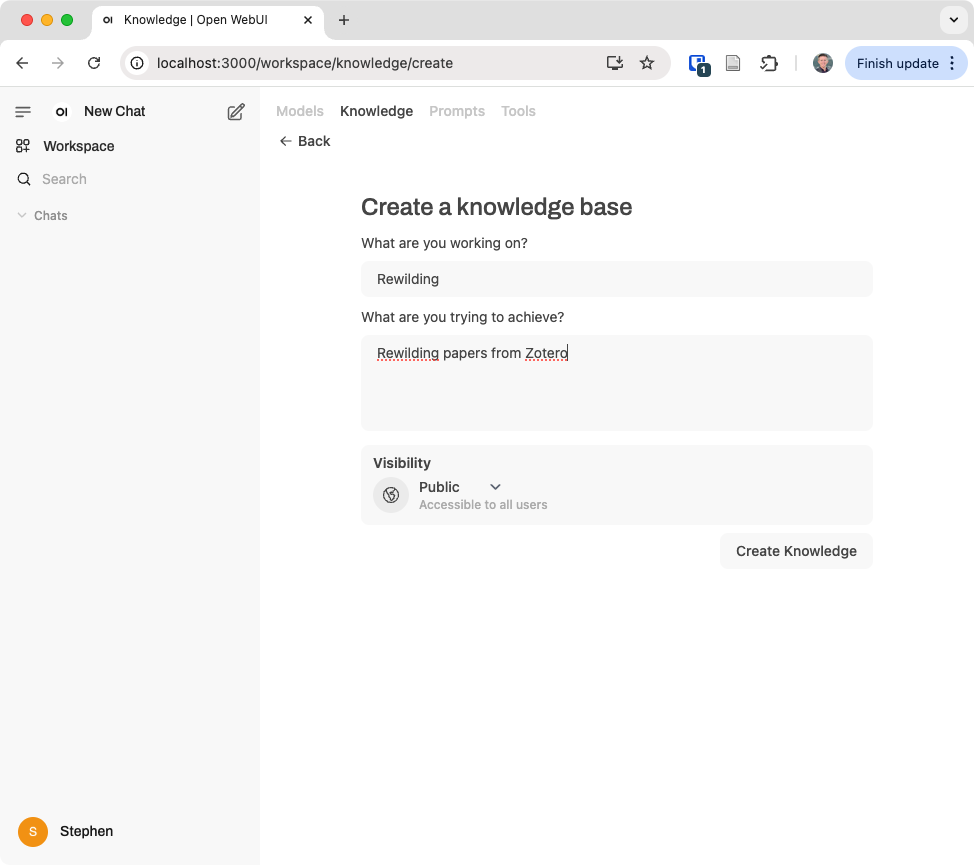Screen dimensions: 974x865
Task: Open a new chat with the pencil icon
Action: [x=236, y=112]
